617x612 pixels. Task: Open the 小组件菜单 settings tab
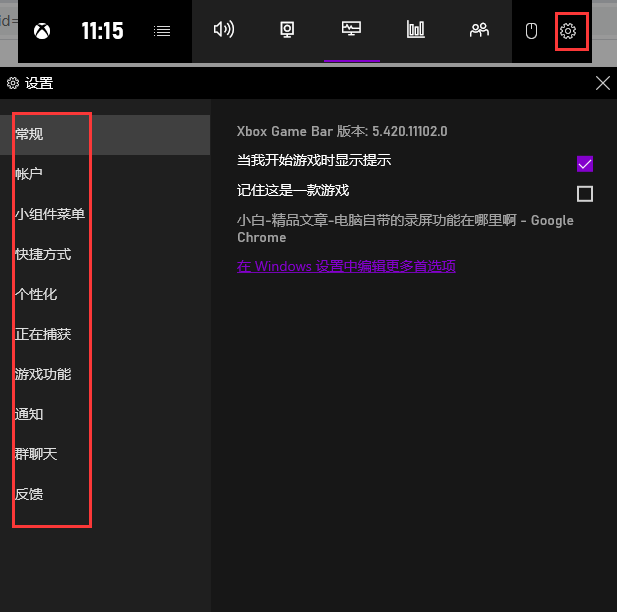[105, 214]
